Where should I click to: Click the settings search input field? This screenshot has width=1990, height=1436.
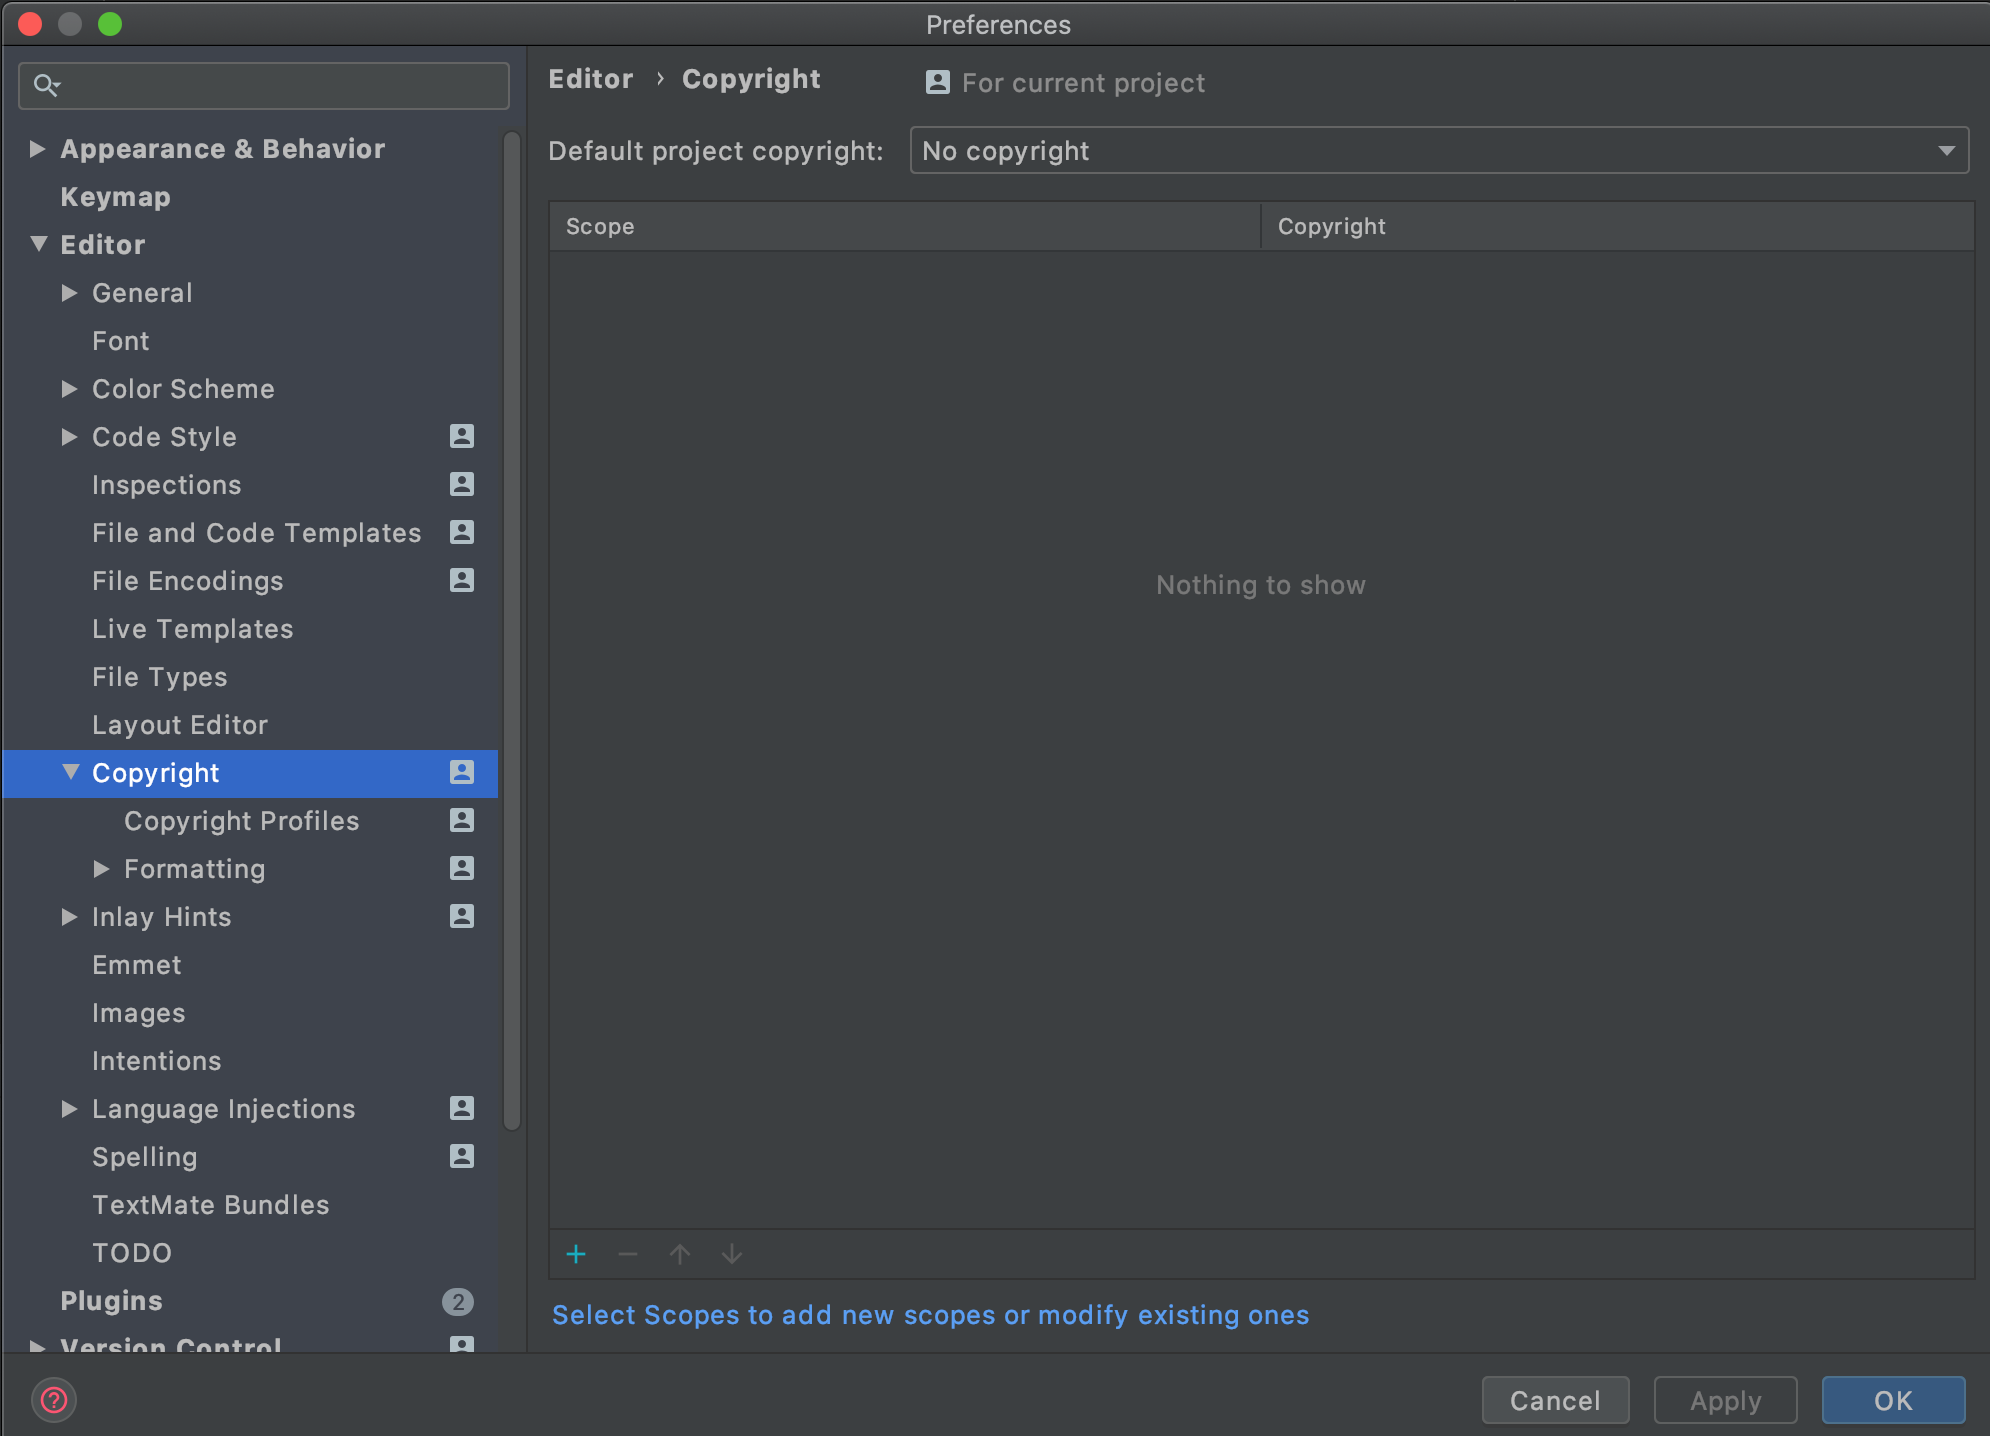[280, 86]
